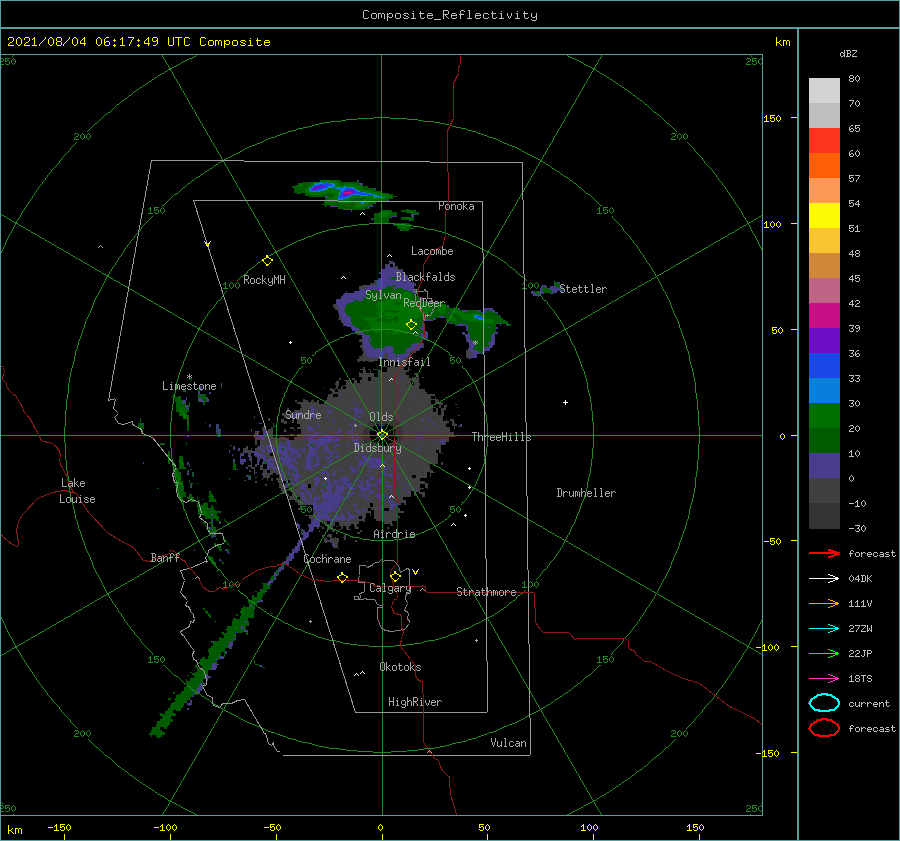Click the Didsbury city label
This screenshot has height=841, width=900.
(377, 448)
